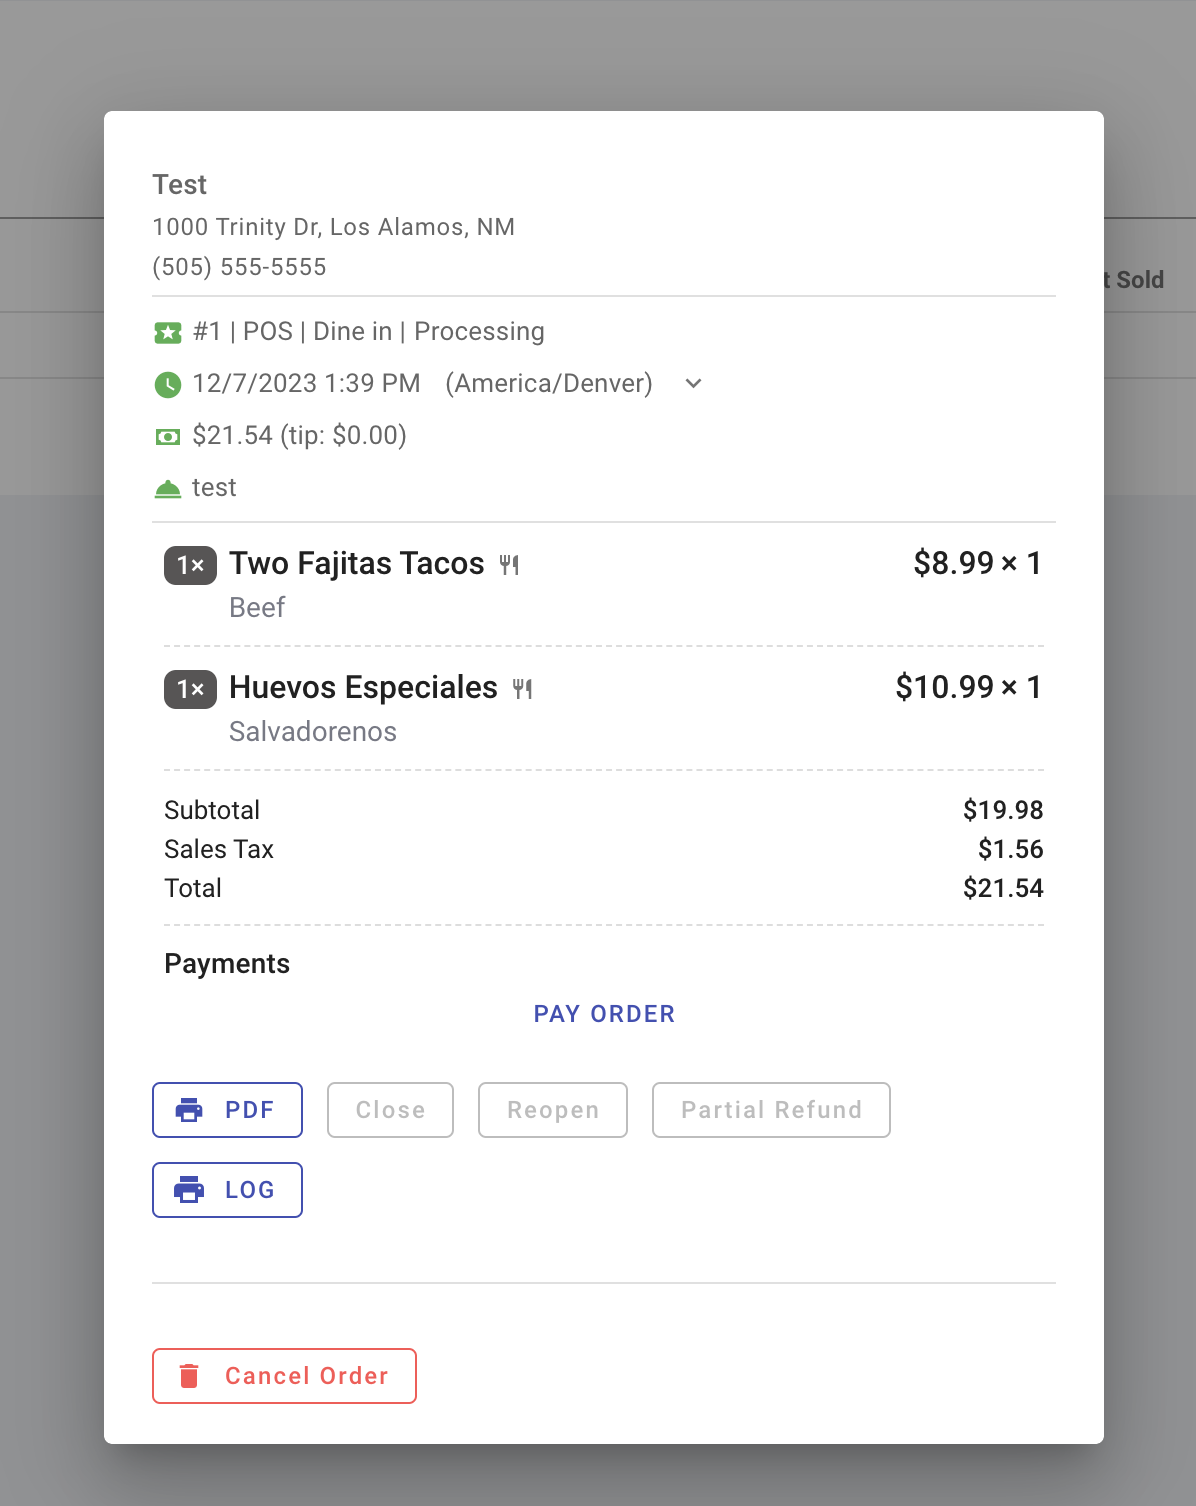Click the order date 12/7/2023 1:39 PM
1196x1506 pixels.
pos(306,384)
